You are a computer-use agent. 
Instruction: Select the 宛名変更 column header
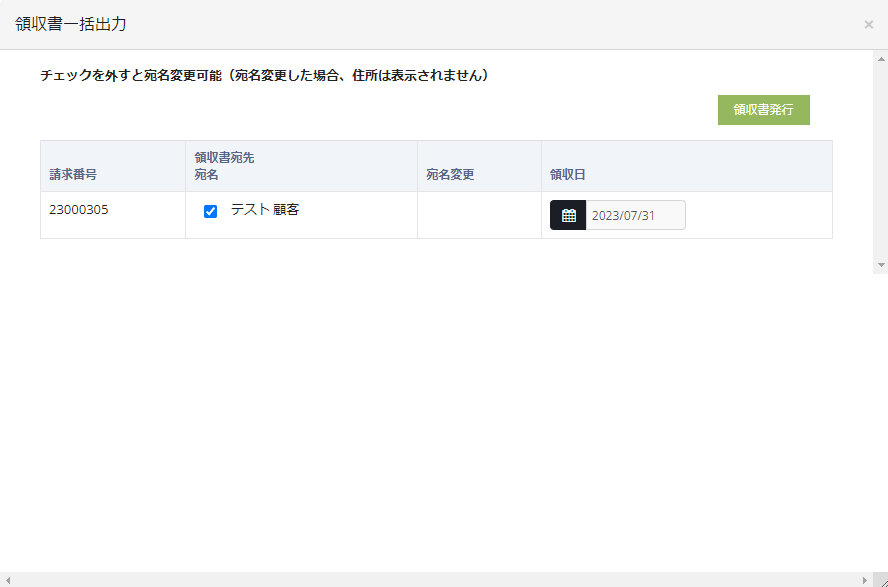(x=450, y=175)
